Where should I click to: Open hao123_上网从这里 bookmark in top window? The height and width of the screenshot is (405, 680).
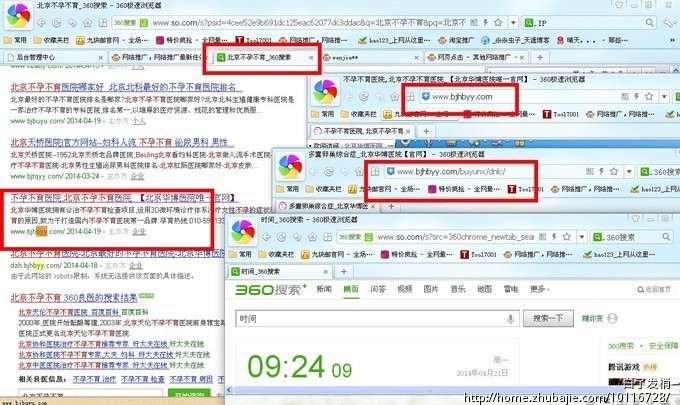click(x=394, y=40)
